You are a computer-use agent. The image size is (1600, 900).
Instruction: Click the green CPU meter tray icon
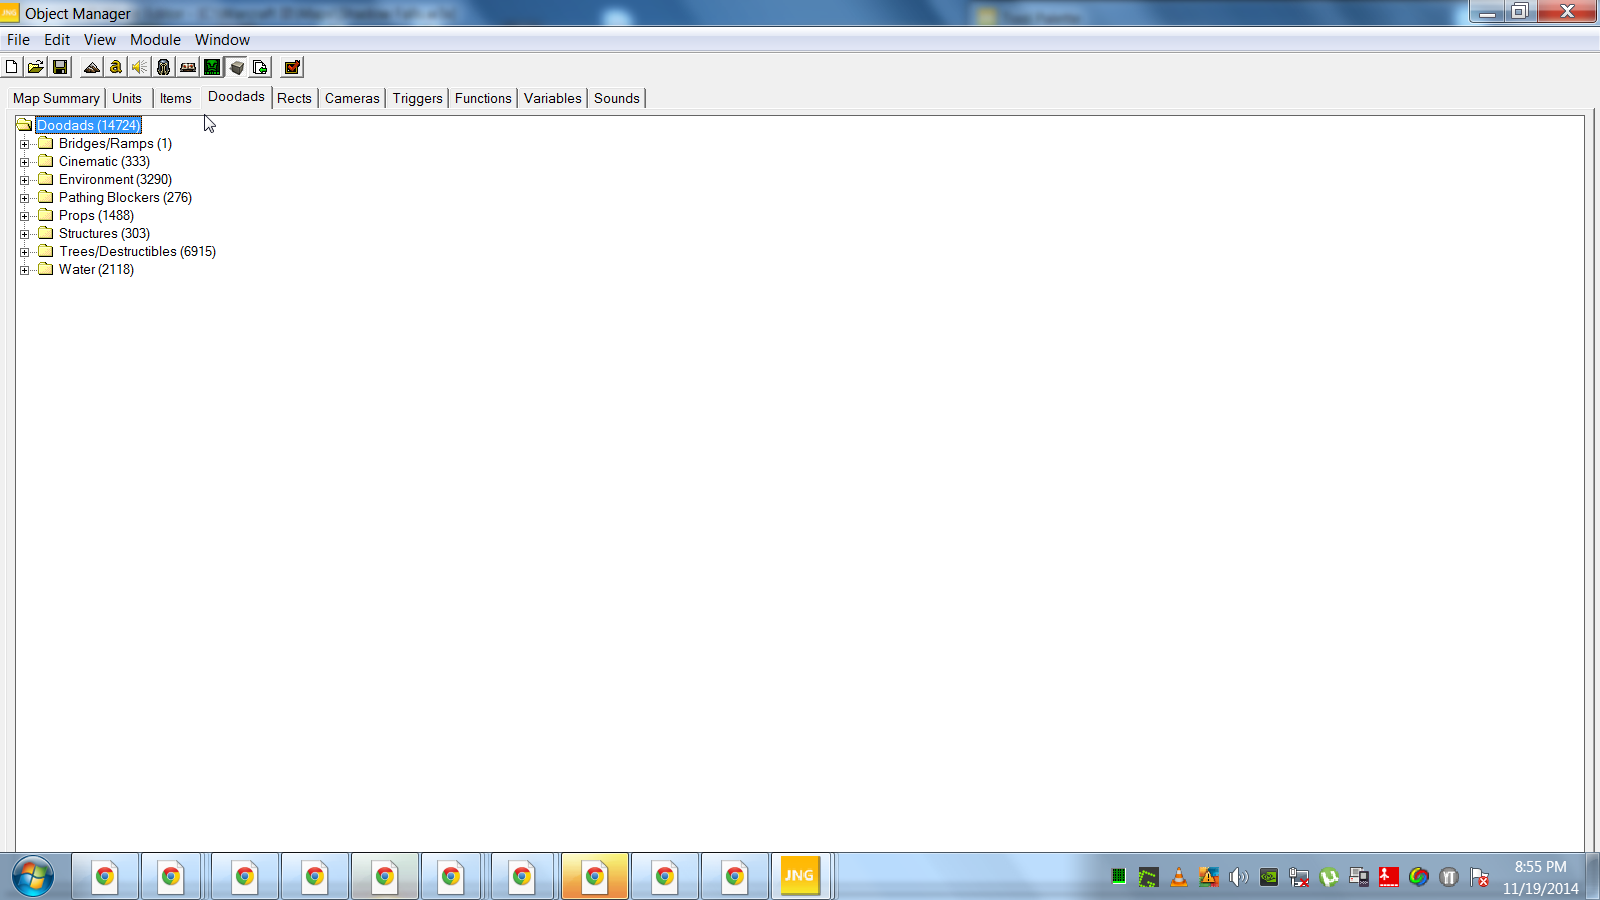coord(1119,877)
